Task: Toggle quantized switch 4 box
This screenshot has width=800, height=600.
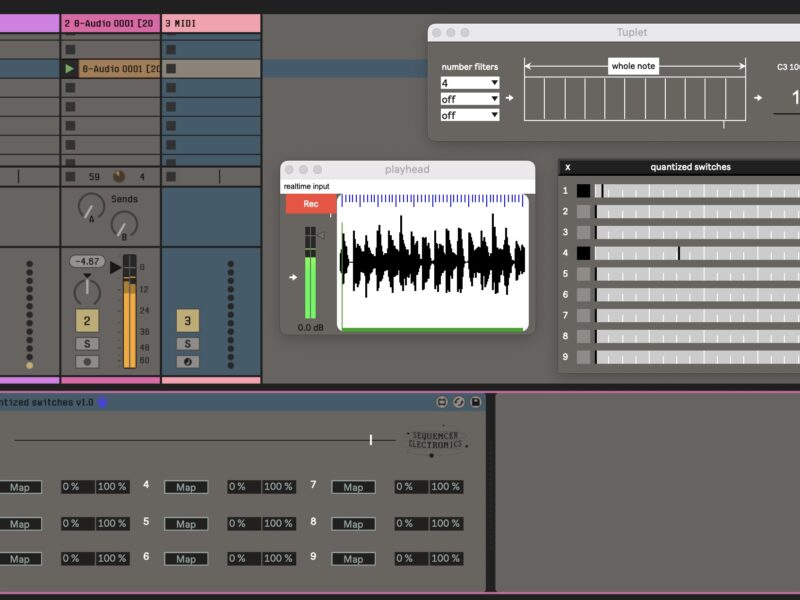Action: tap(583, 253)
